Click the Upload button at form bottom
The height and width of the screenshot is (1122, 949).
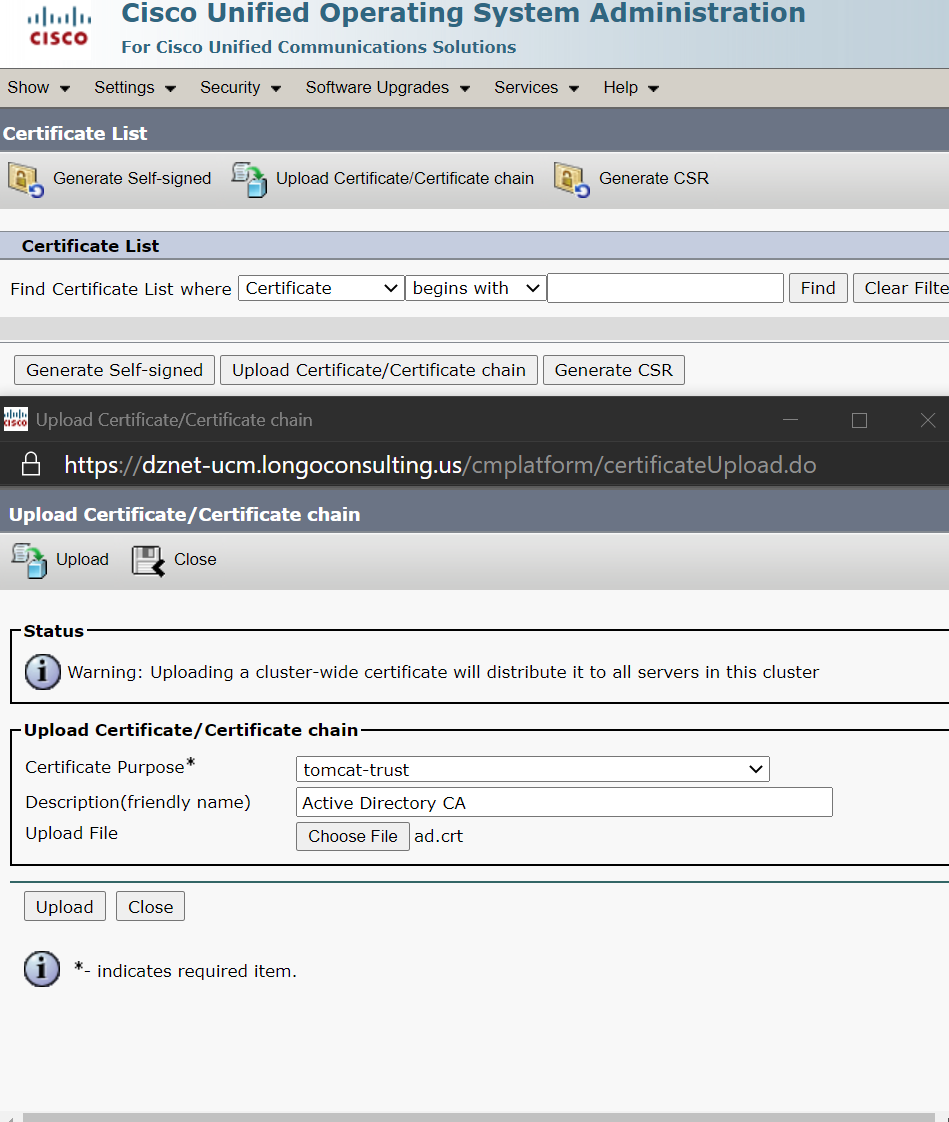64,907
